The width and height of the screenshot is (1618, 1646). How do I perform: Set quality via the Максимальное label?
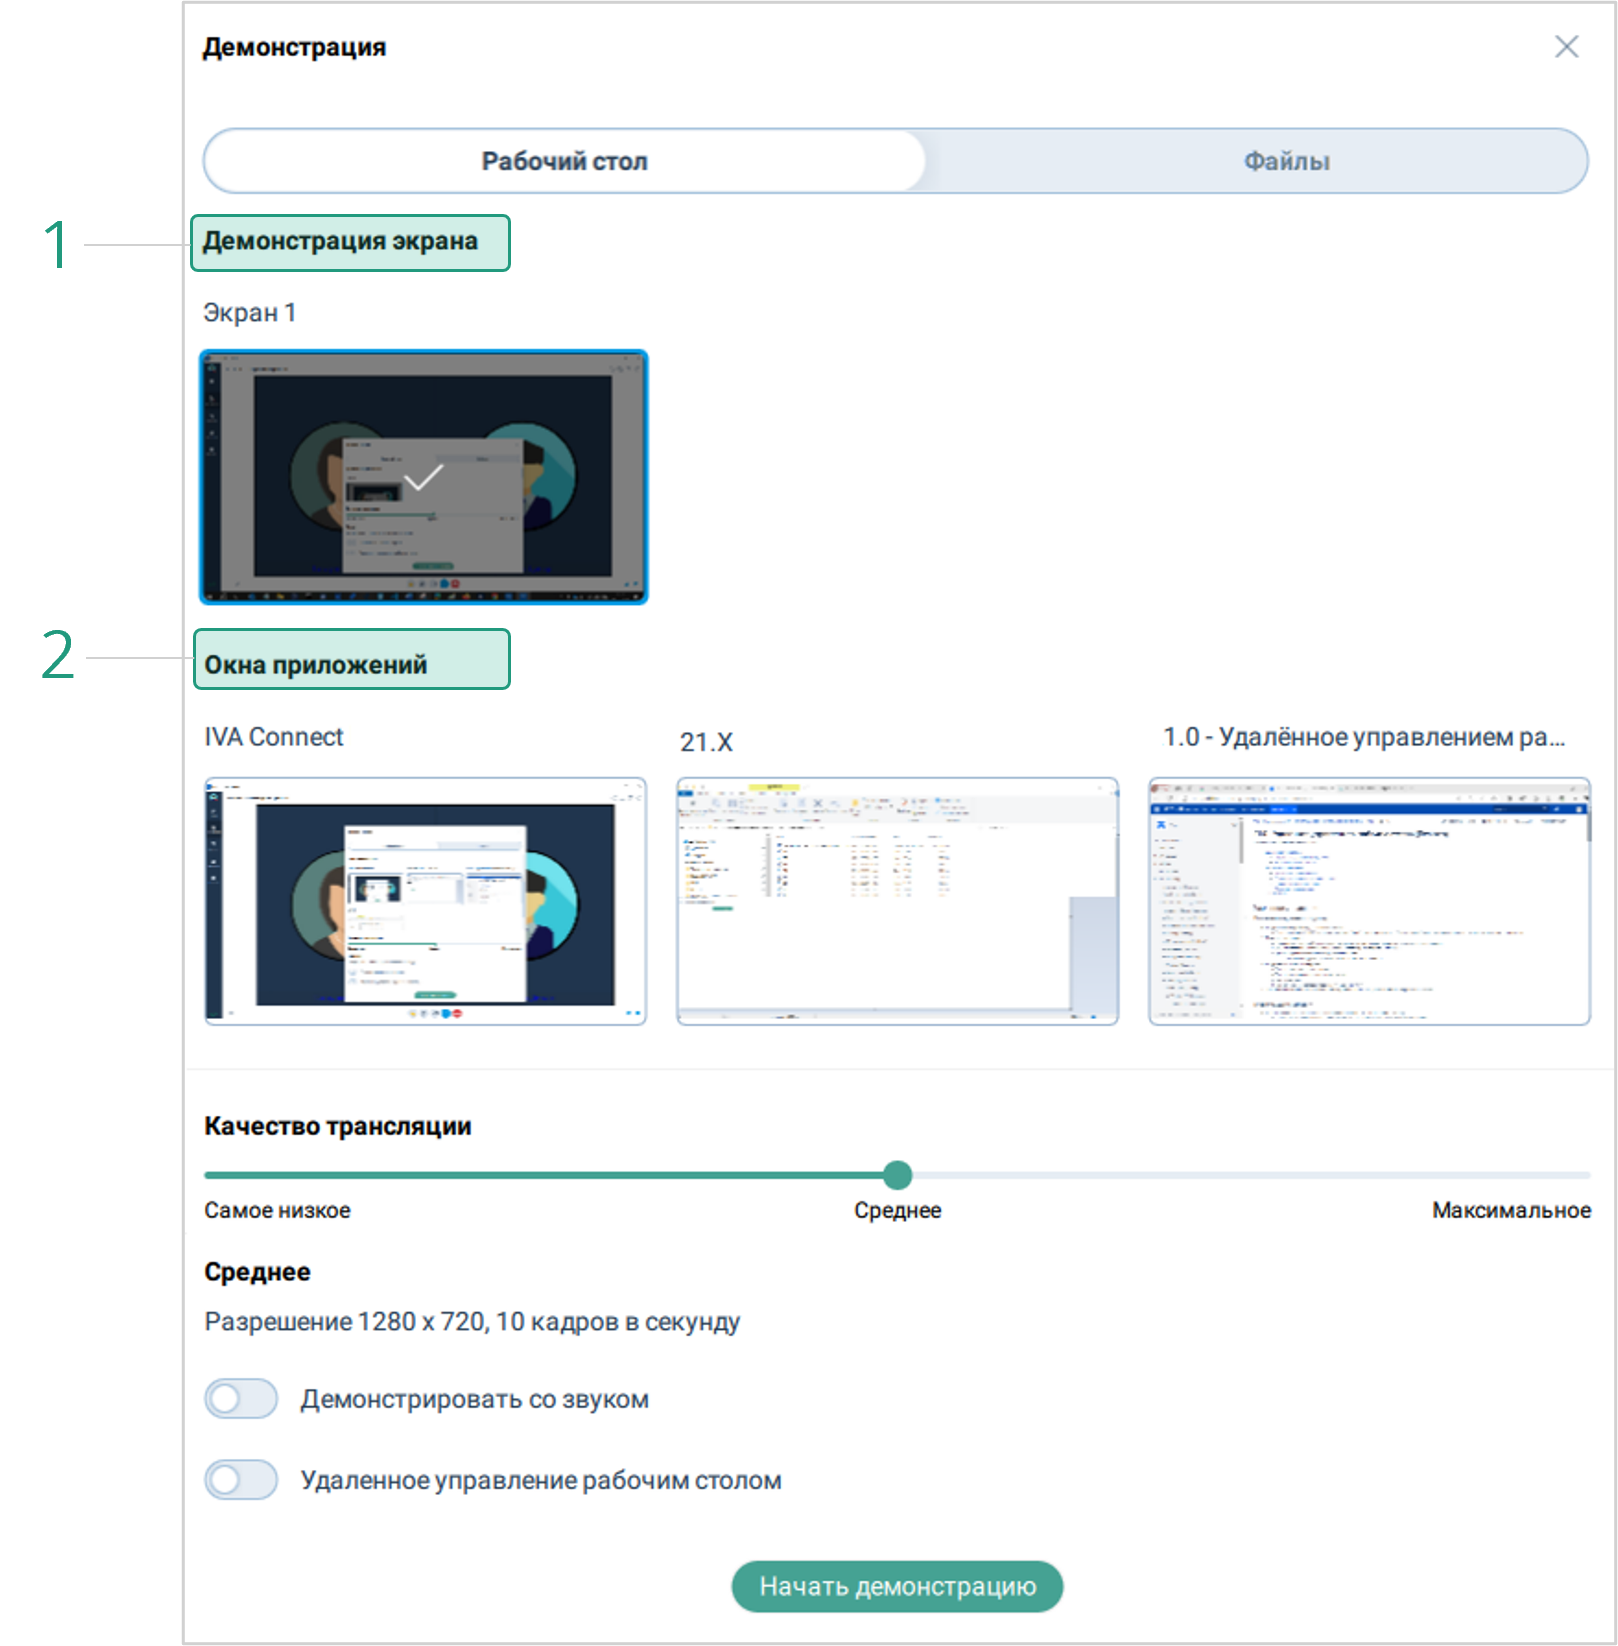[x=1510, y=1210]
